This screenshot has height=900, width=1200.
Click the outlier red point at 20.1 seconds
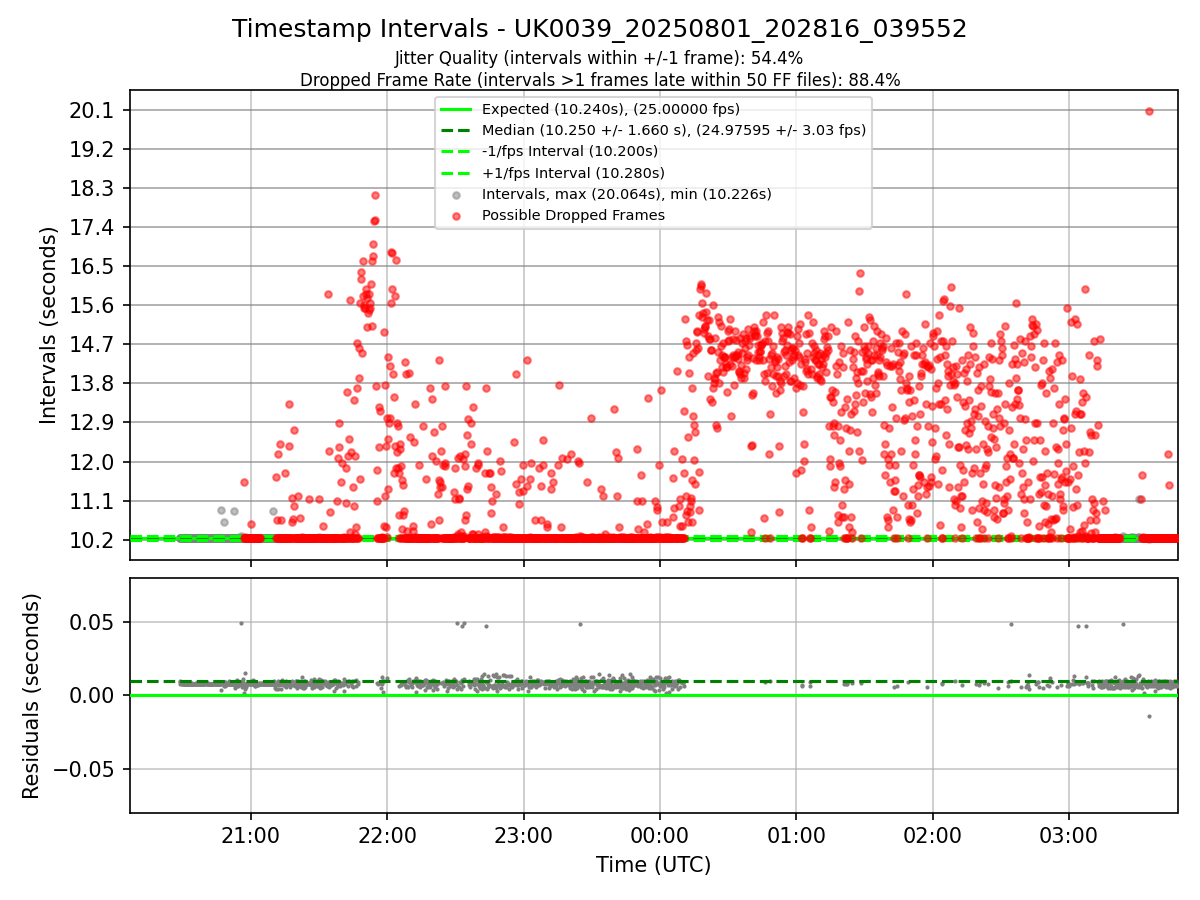point(1149,111)
